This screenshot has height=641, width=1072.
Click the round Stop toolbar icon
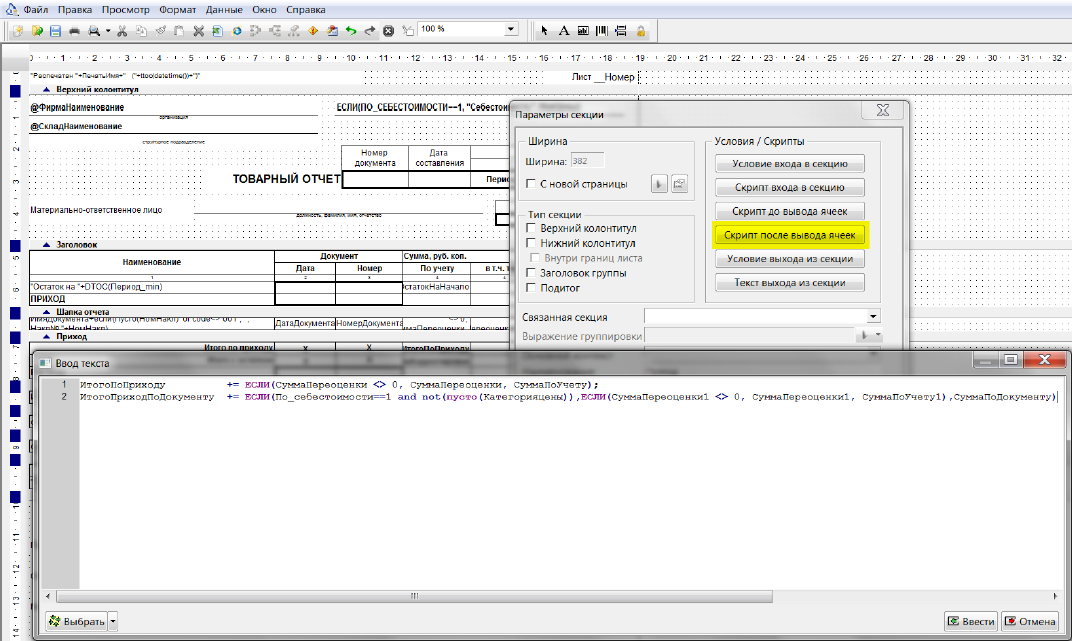coord(388,31)
